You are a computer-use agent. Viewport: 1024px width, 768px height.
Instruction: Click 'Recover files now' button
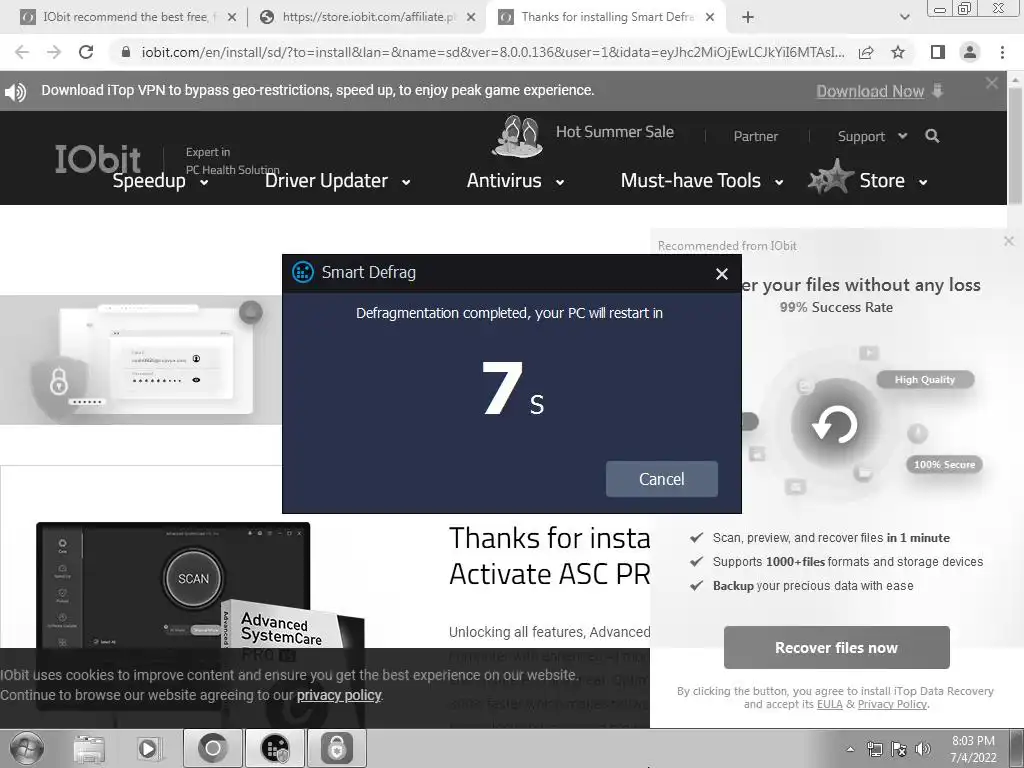click(x=837, y=647)
